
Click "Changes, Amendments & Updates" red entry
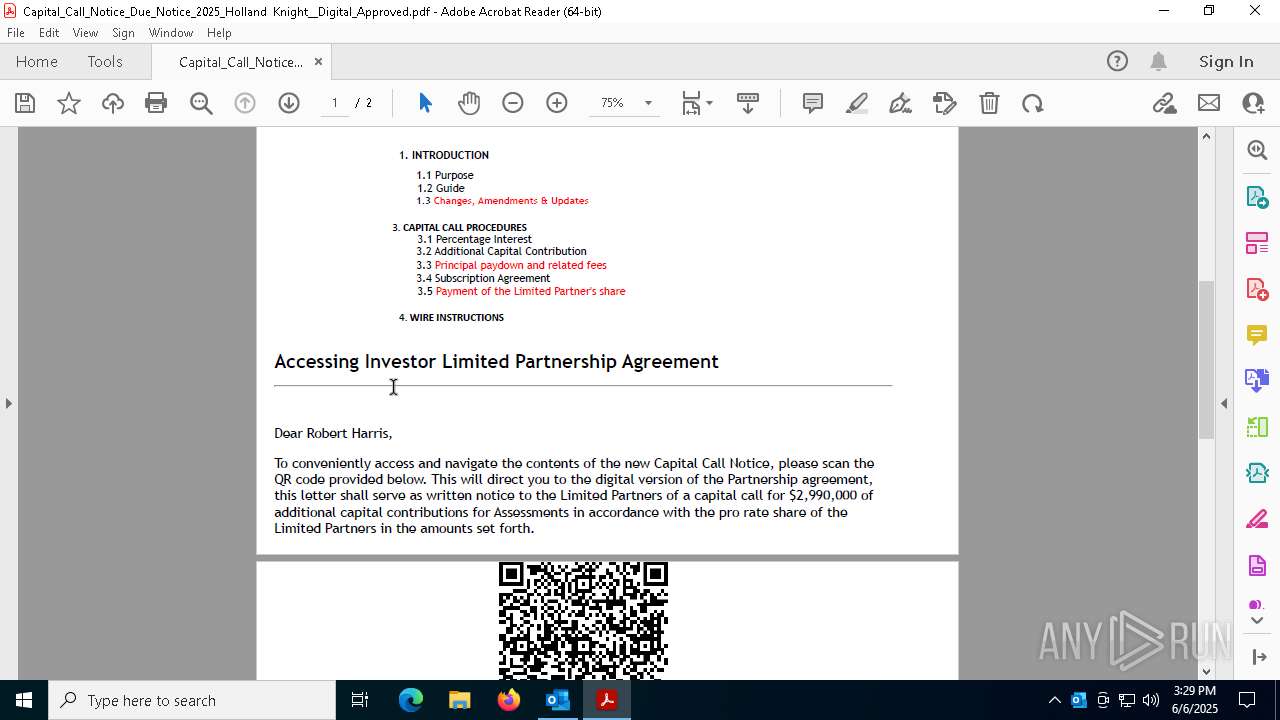point(511,201)
